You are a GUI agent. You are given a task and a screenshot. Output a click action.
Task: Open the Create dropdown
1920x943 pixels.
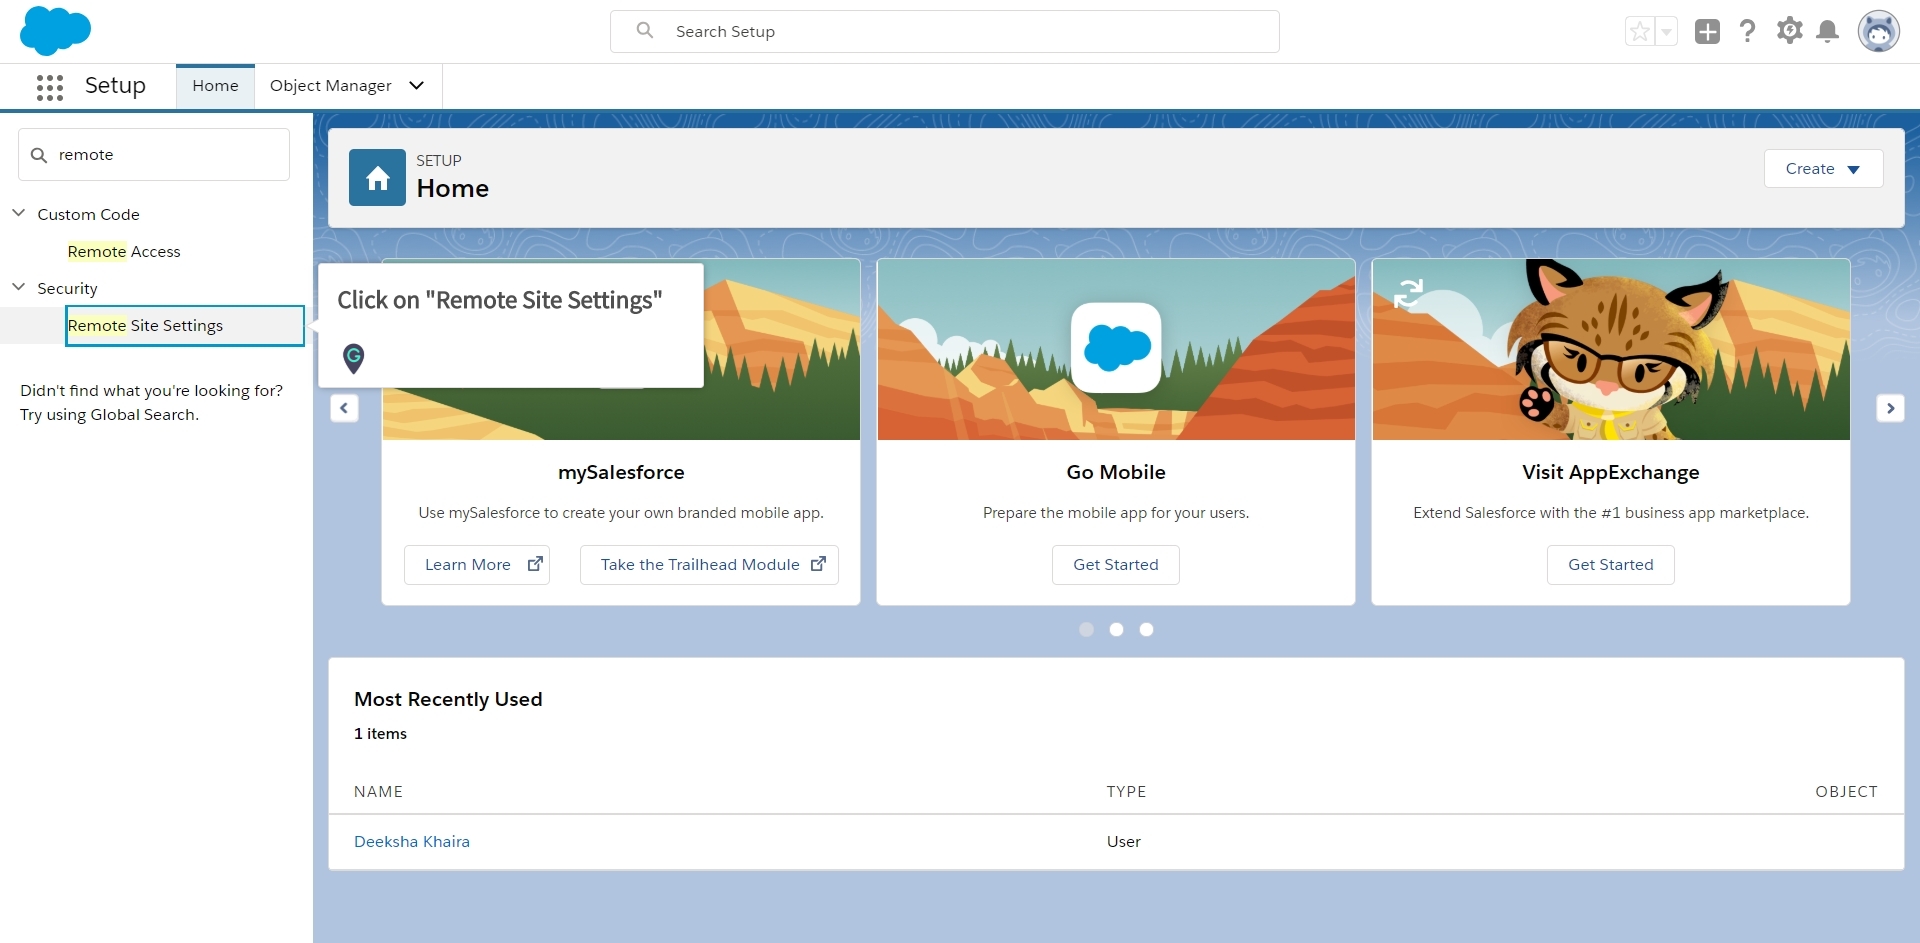point(1823,169)
